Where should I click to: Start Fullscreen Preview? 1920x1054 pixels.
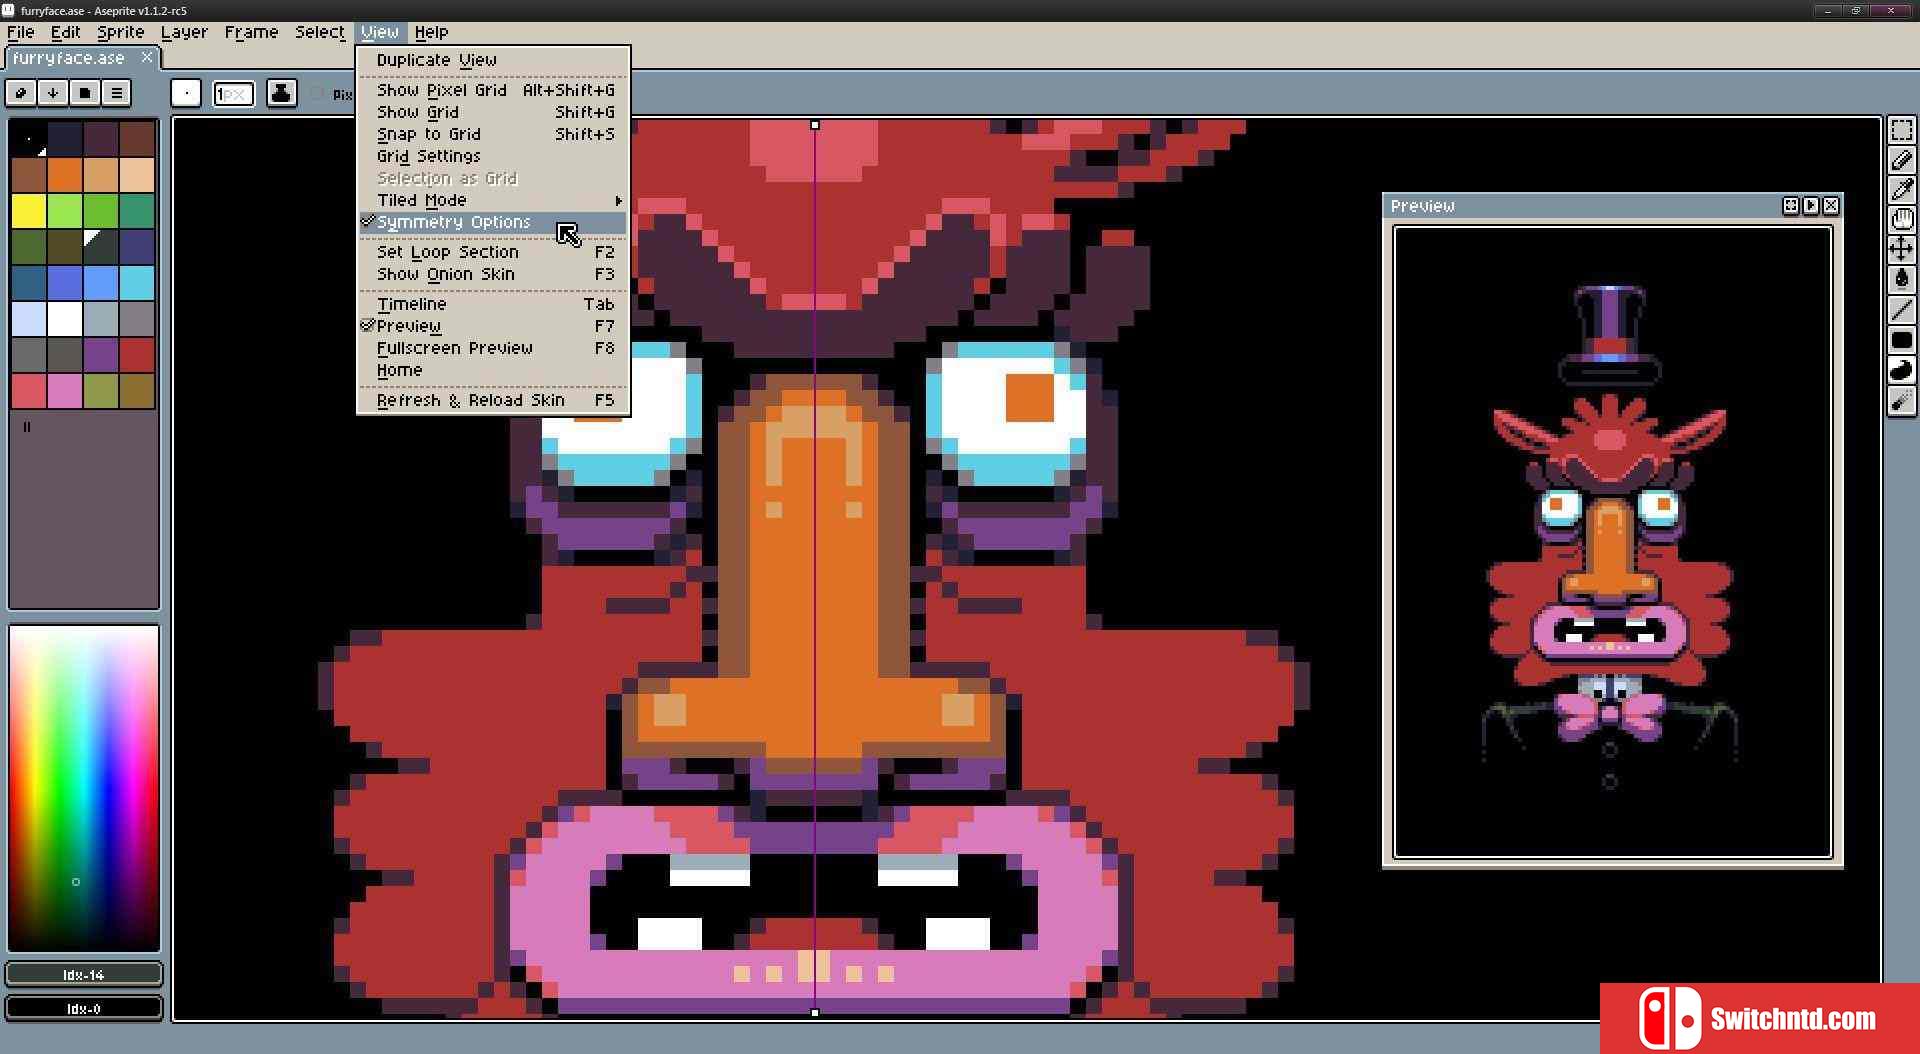click(x=493, y=348)
